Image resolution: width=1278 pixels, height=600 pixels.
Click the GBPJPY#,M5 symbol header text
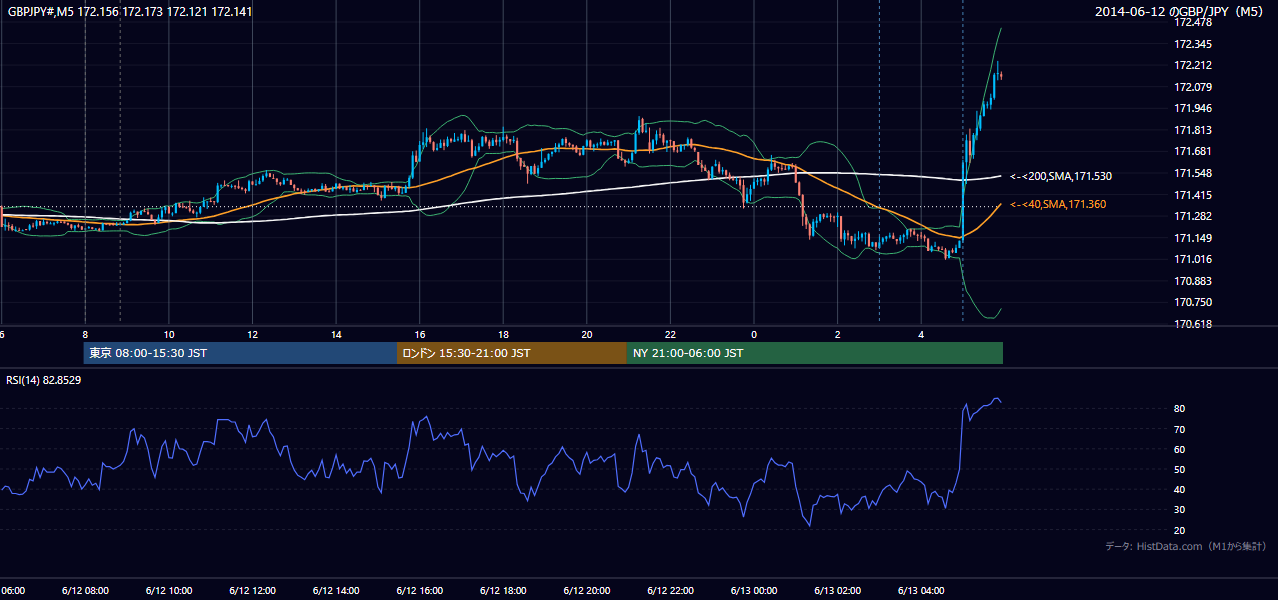(130, 12)
